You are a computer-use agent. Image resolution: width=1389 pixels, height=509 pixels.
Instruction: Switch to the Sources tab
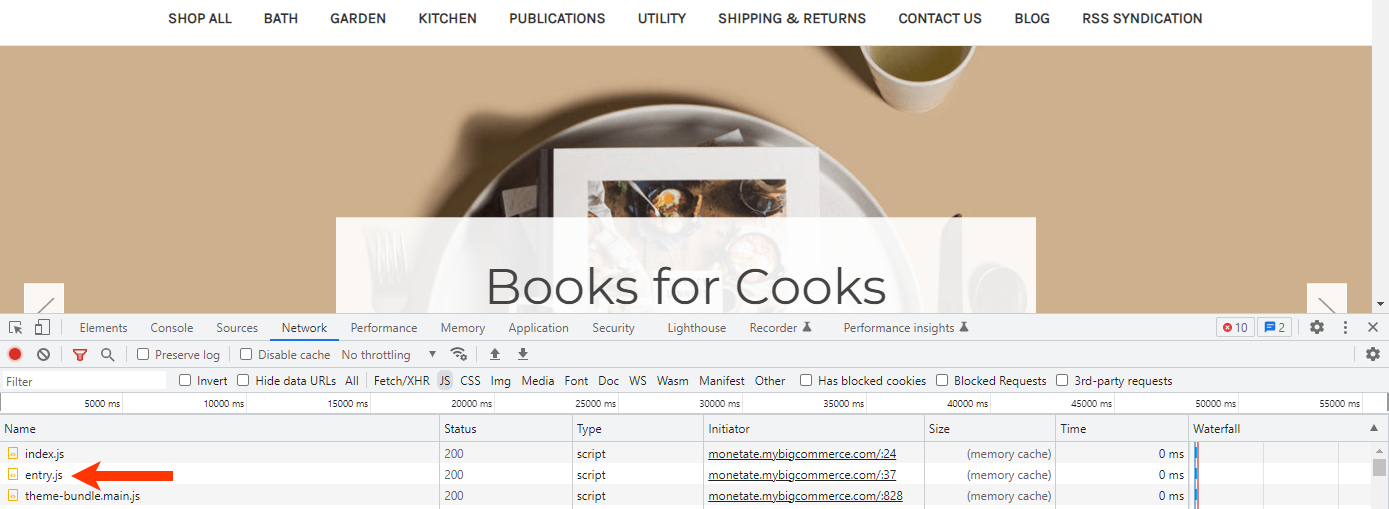237,327
